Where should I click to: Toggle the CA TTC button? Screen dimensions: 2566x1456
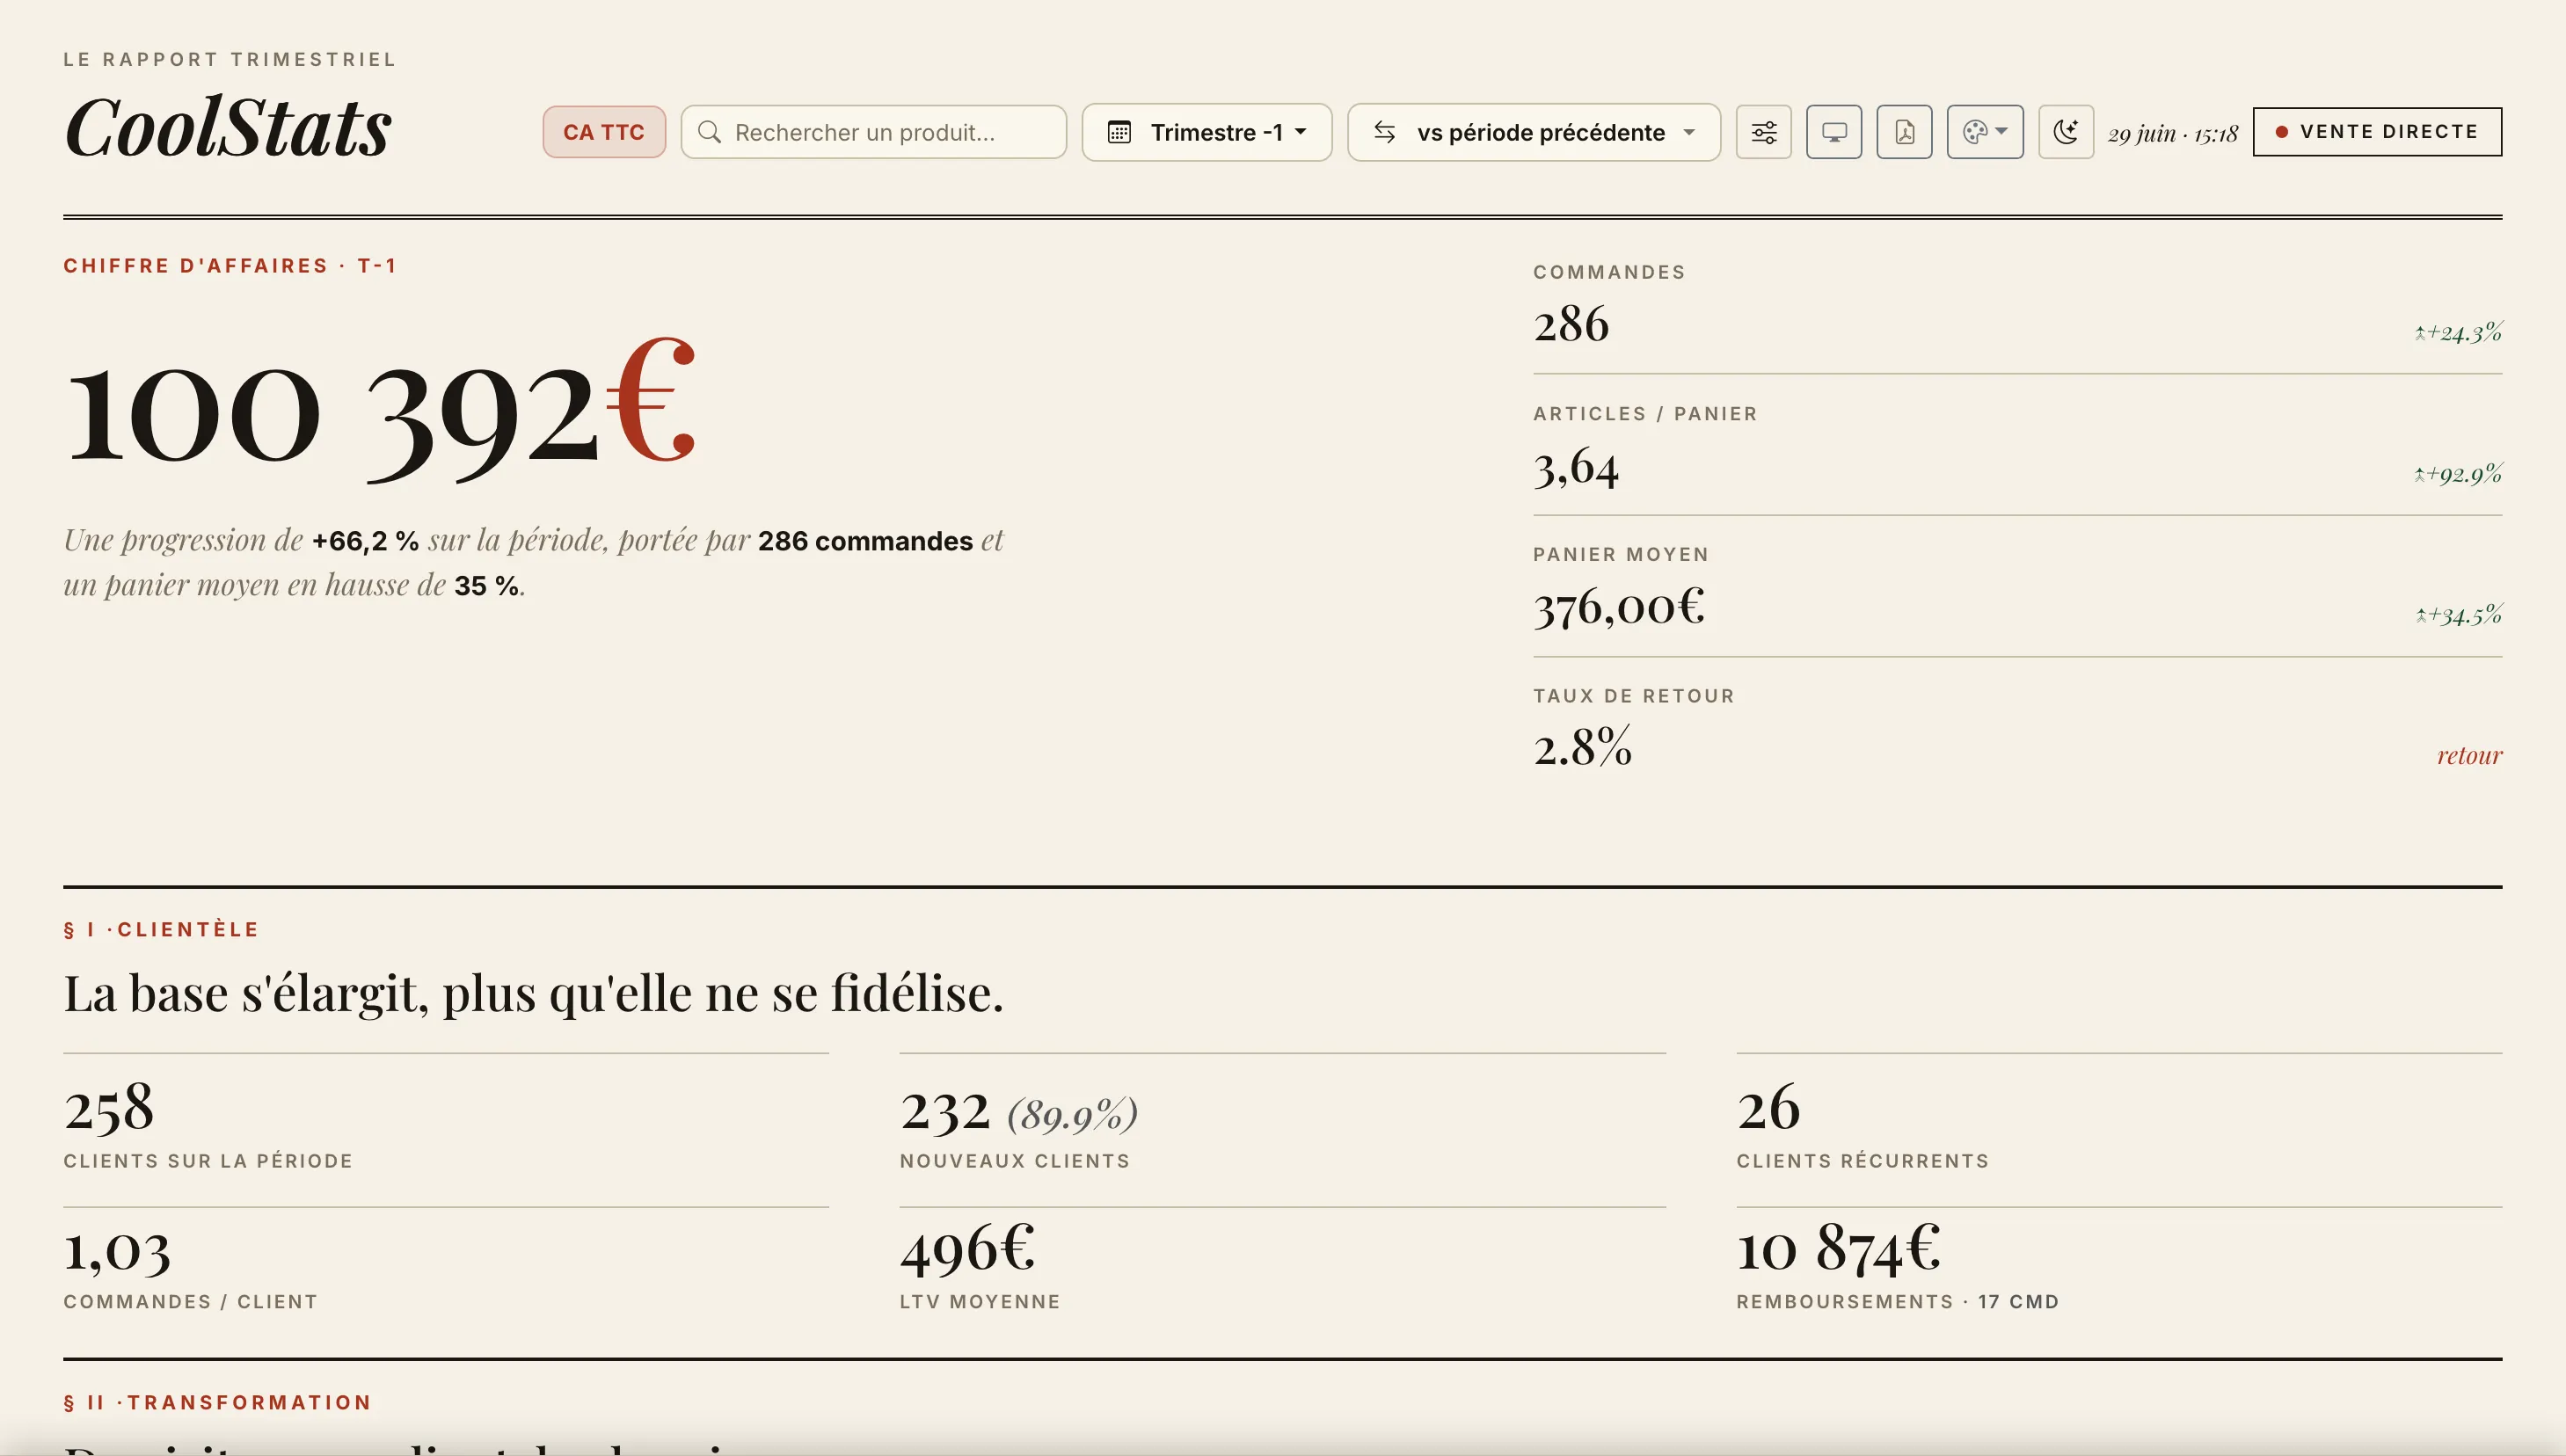point(604,132)
